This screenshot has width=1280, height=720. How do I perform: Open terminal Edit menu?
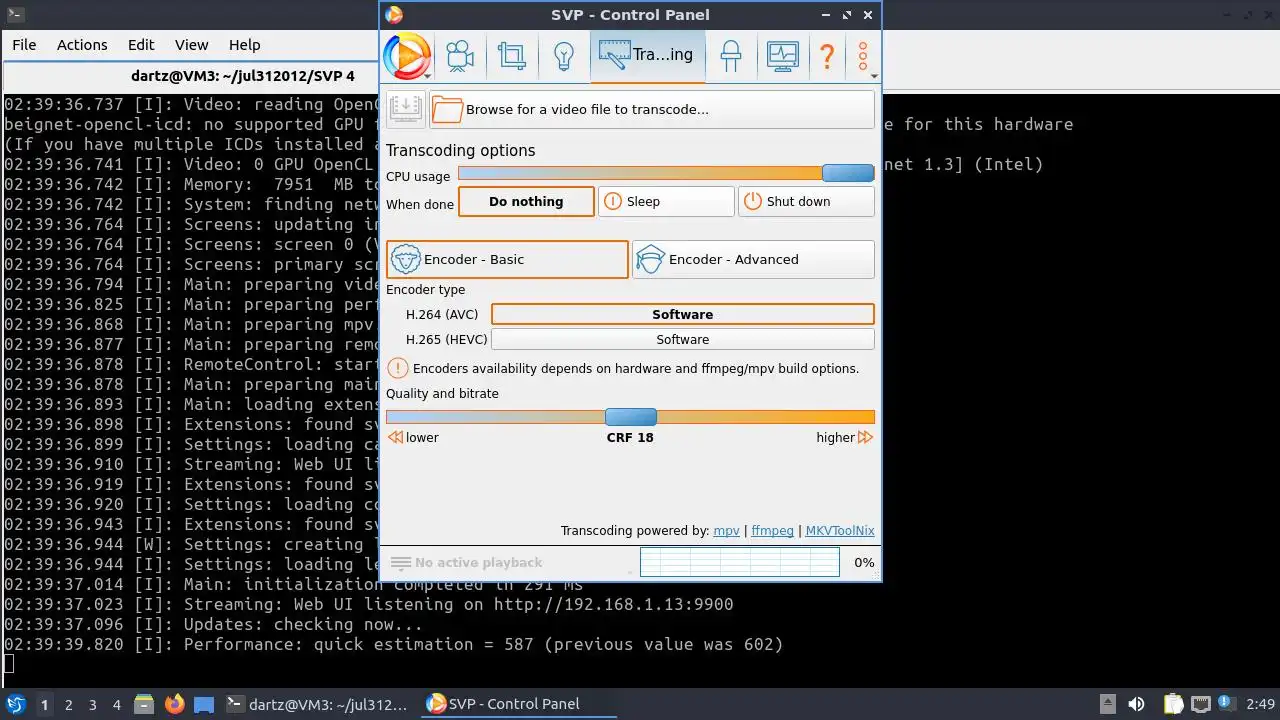pos(141,45)
